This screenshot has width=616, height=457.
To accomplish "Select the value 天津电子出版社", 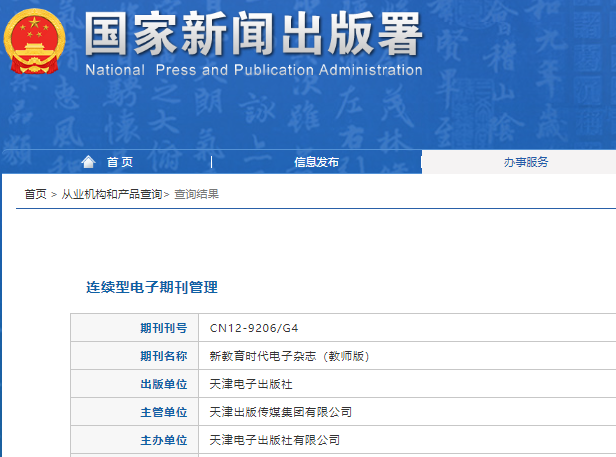I will 251,384.
